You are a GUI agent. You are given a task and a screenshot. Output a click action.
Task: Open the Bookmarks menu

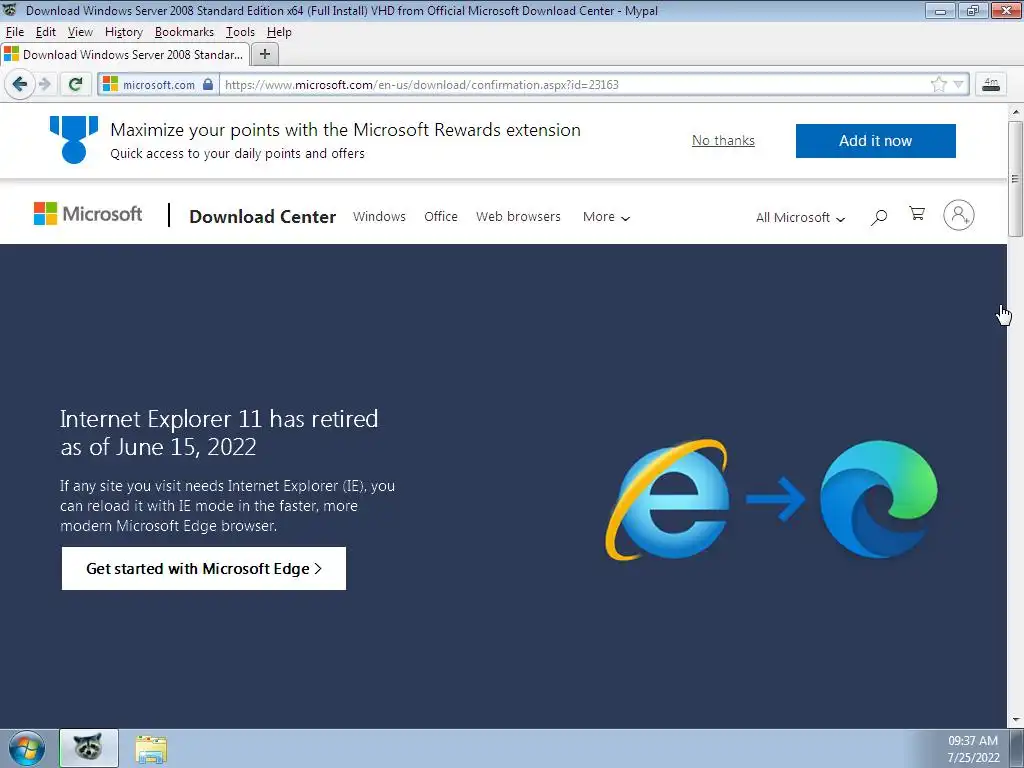click(x=184, y=32)
